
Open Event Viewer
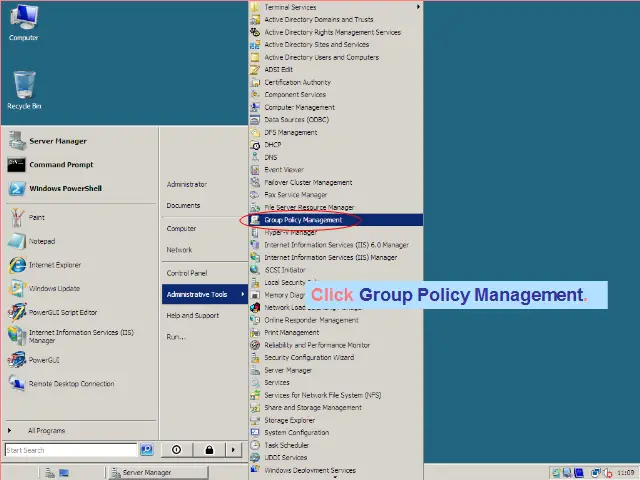pyautogui.click(x=336, y=170)
